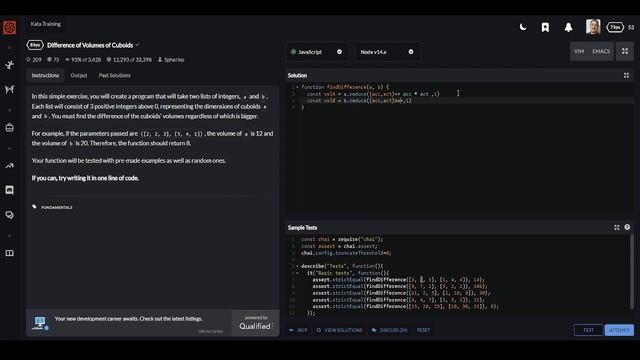Viewport: 640px width, 360px height.
Task: Click the 93% of 3,428 satisfaction rating
Action: coord(83,60)
